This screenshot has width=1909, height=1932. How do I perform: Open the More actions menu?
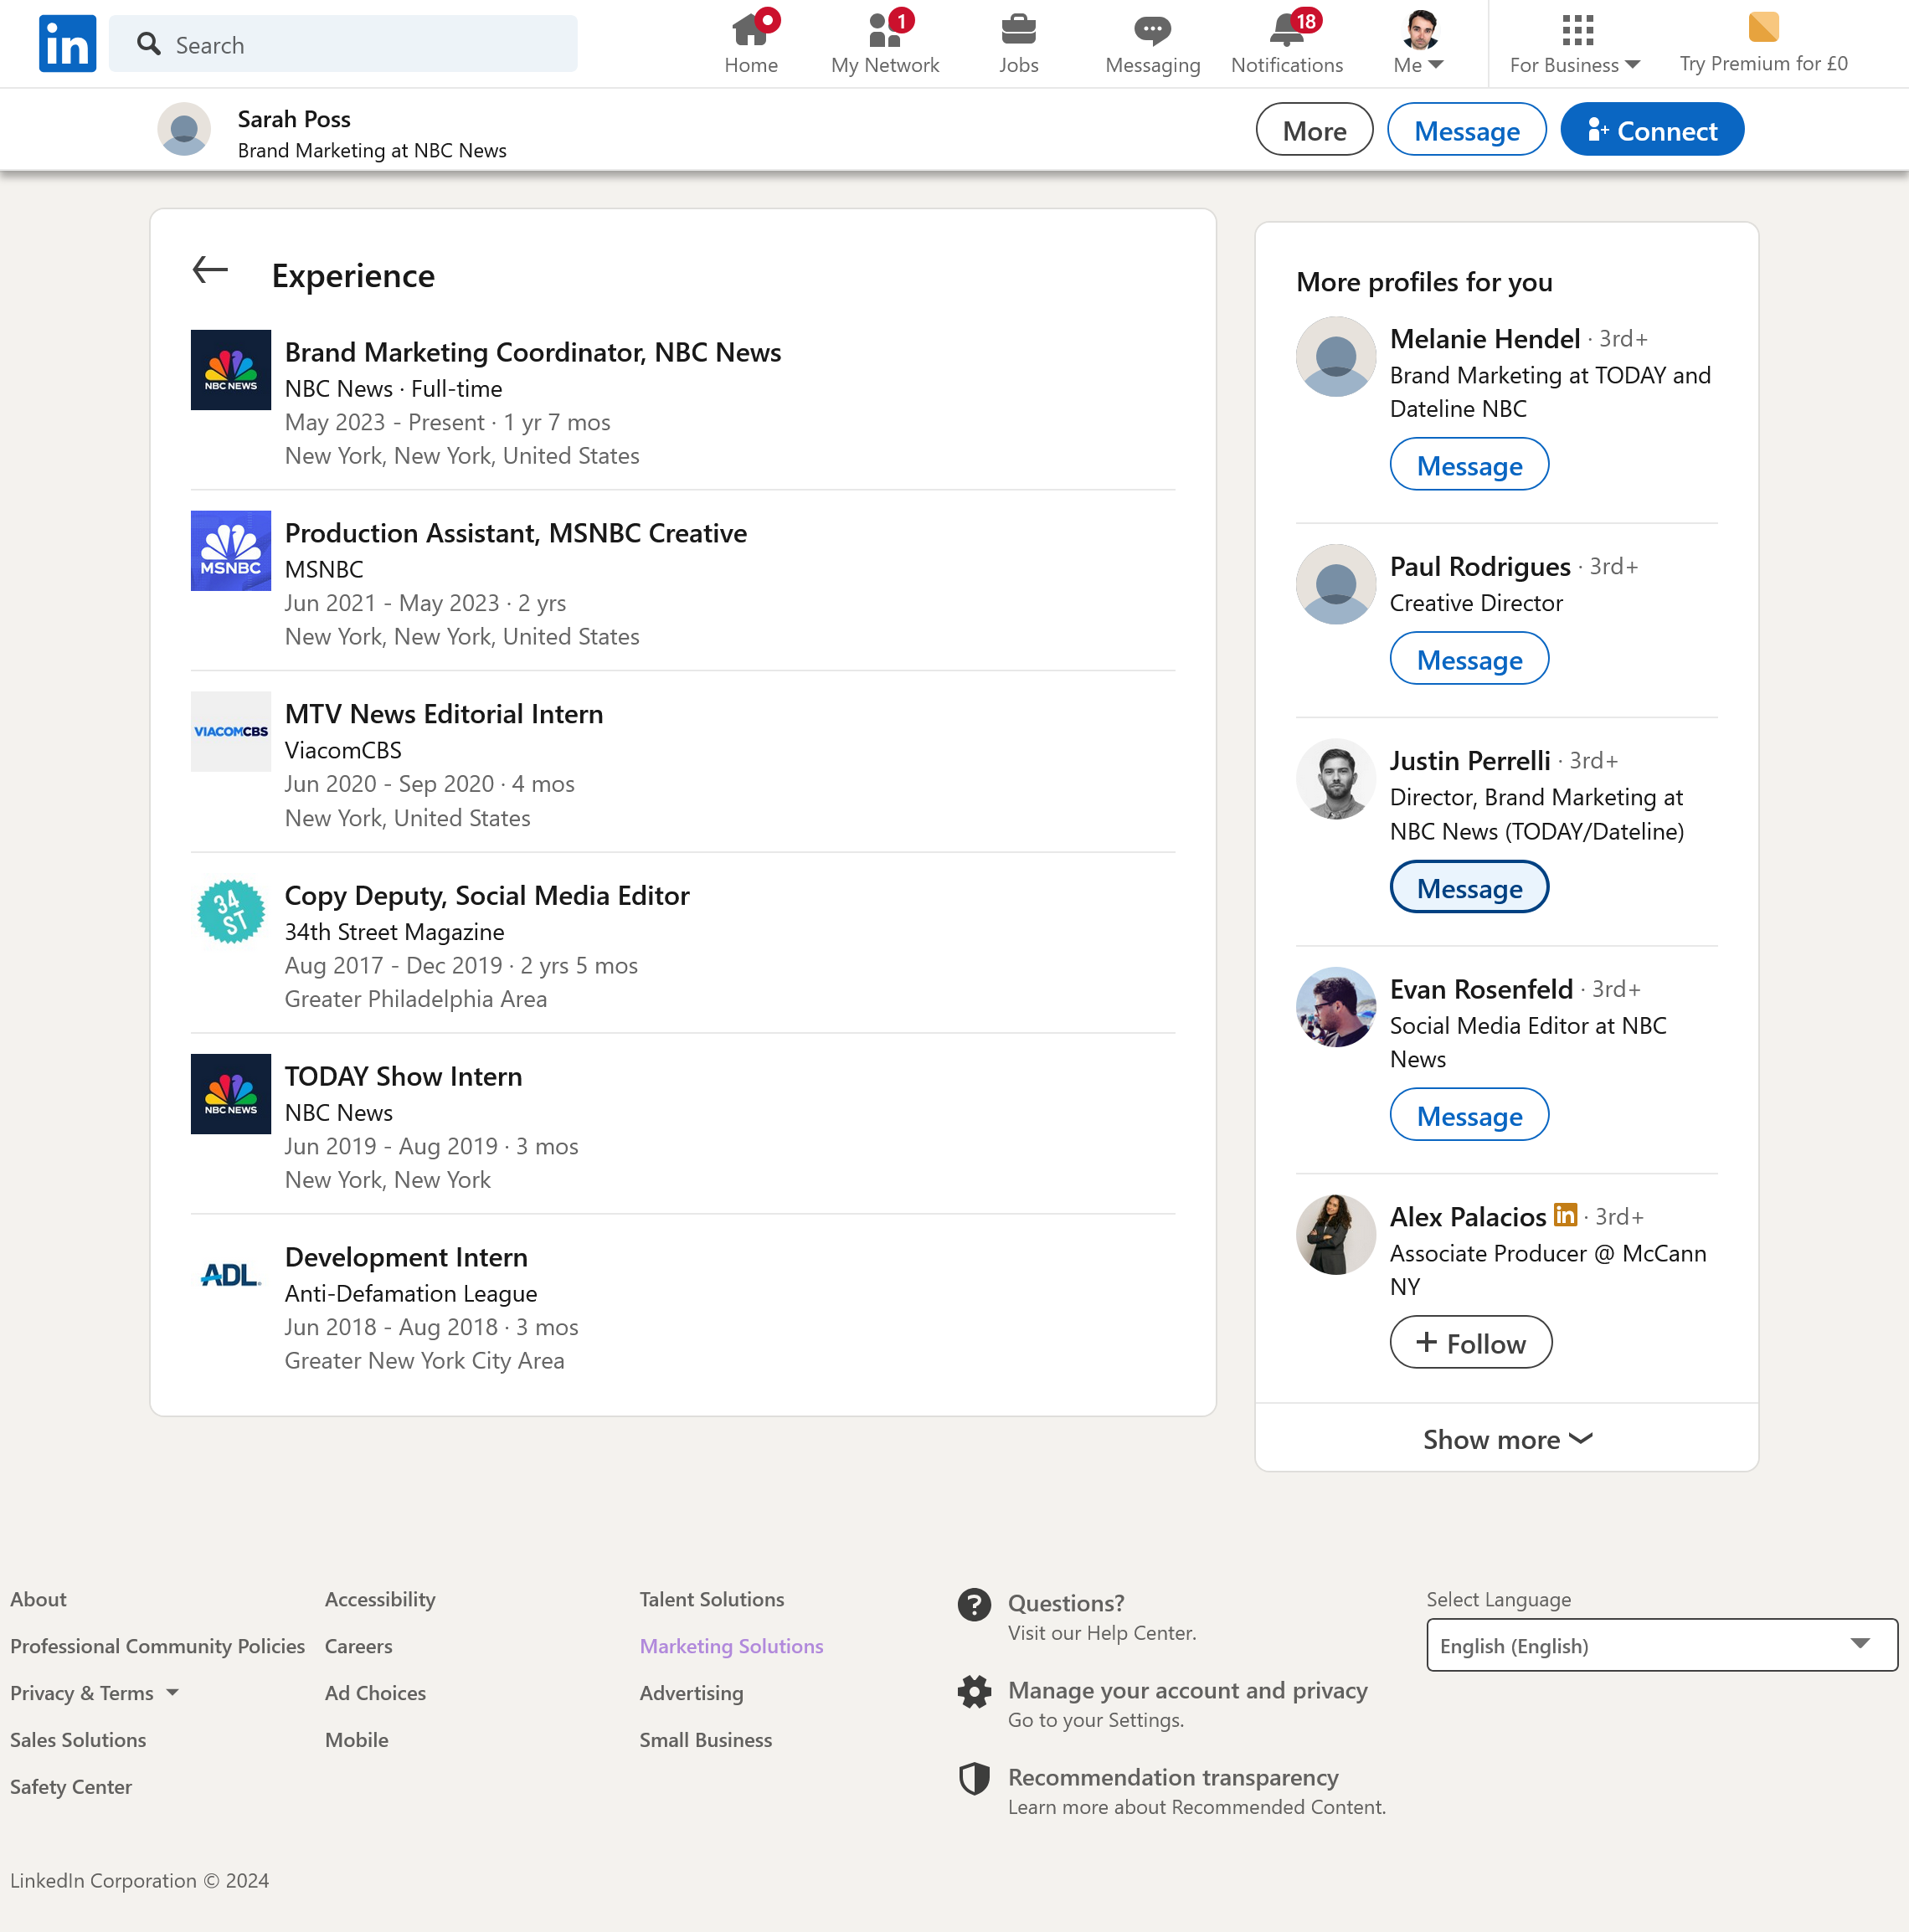(x=1314, y=129)
